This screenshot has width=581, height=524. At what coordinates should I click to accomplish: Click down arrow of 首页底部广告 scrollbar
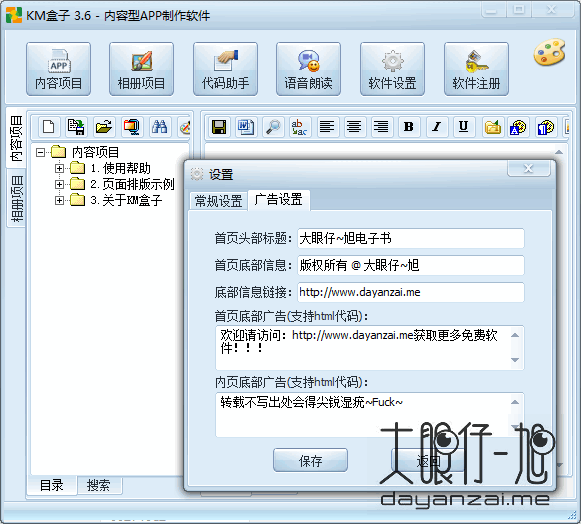(x=515, y=360)
